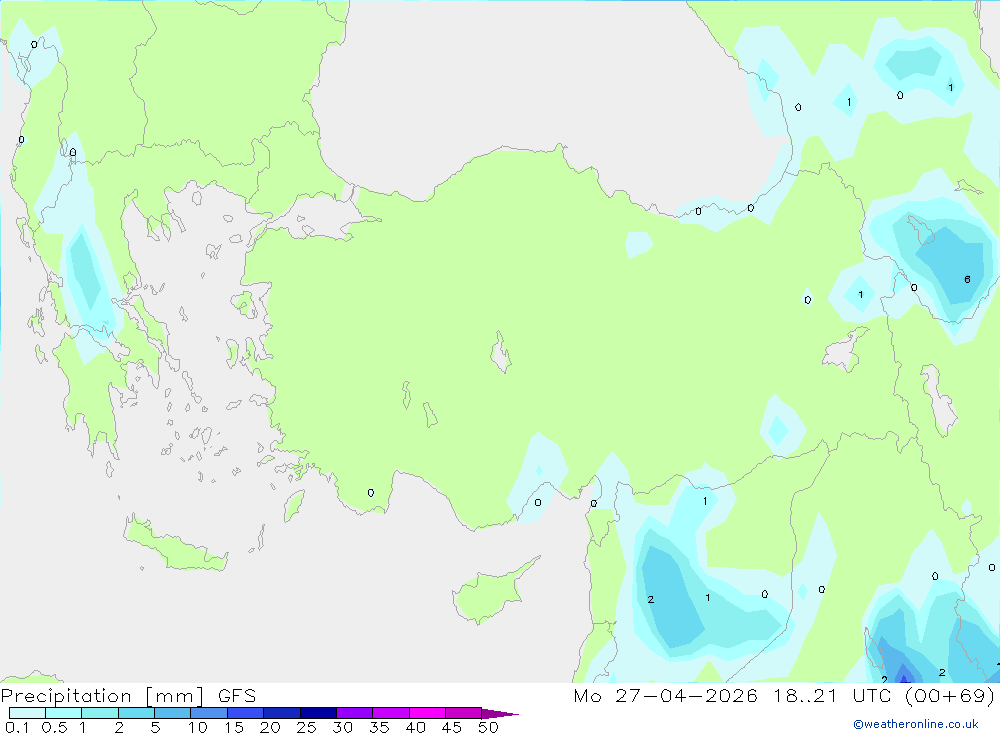Click the over-50 arrow tip of legend
Image resolution: width=1000 pixels, height=733 pixels.
tap(500, 713)
